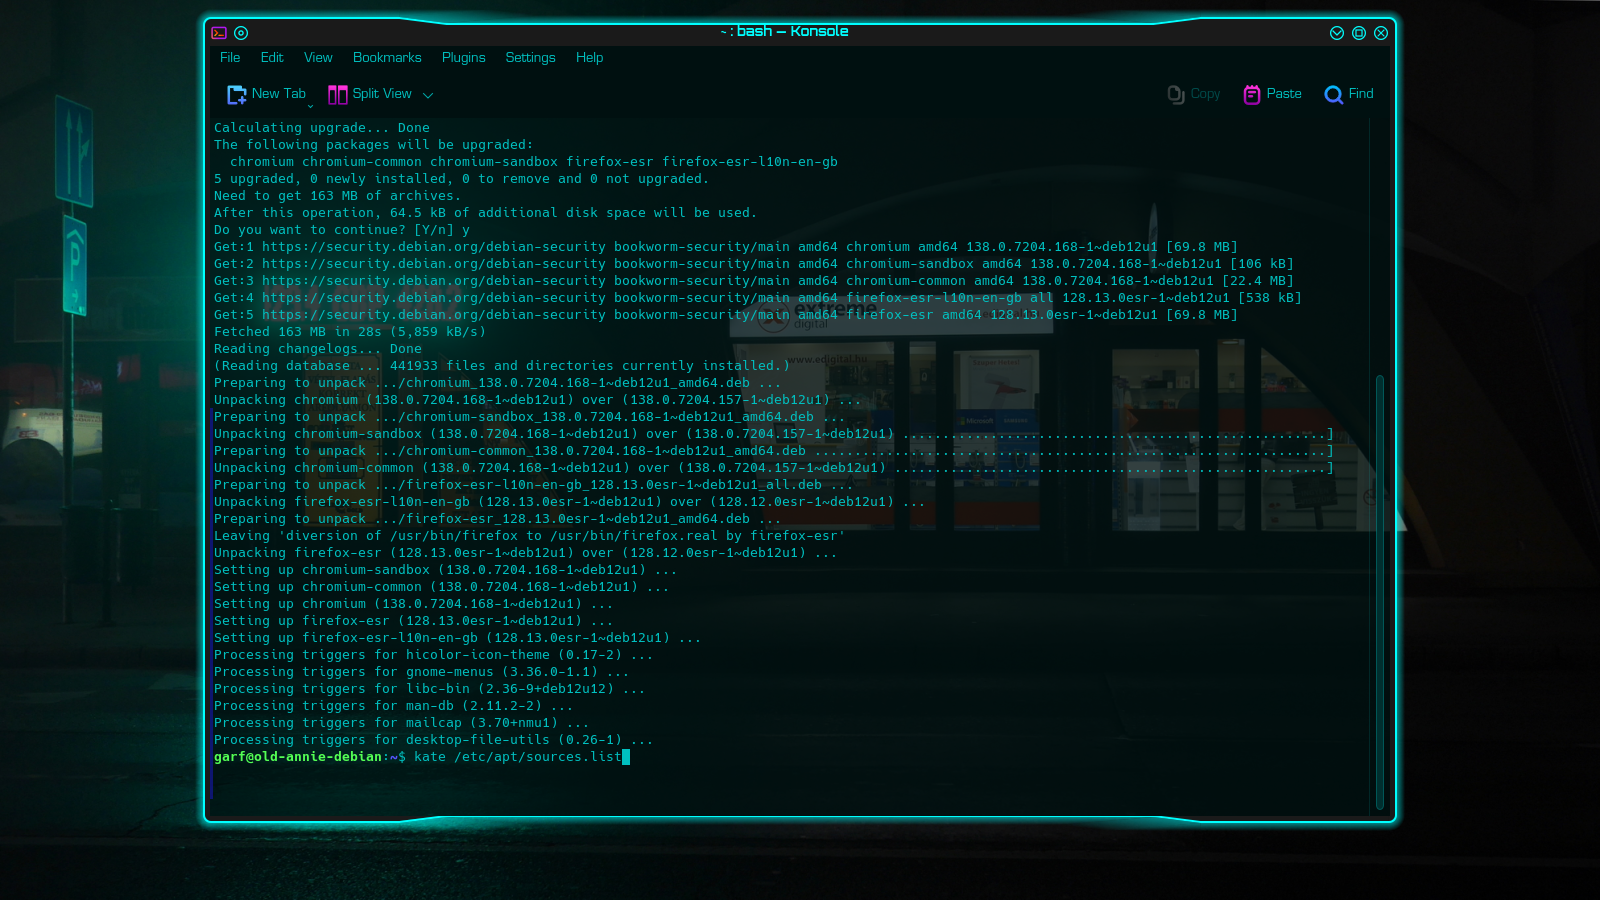Click the Copy toolbar icon

pyautogui.click(x=1176, y=94)
